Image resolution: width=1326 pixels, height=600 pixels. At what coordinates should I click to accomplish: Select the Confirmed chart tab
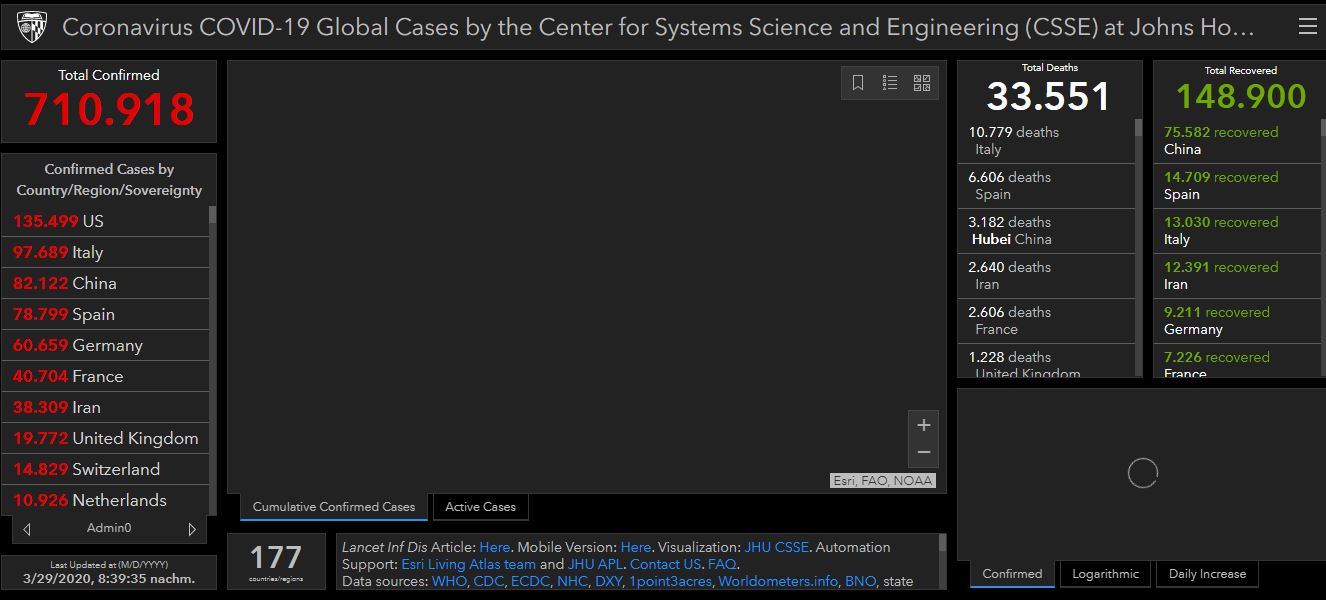[x=1012, y=574]
